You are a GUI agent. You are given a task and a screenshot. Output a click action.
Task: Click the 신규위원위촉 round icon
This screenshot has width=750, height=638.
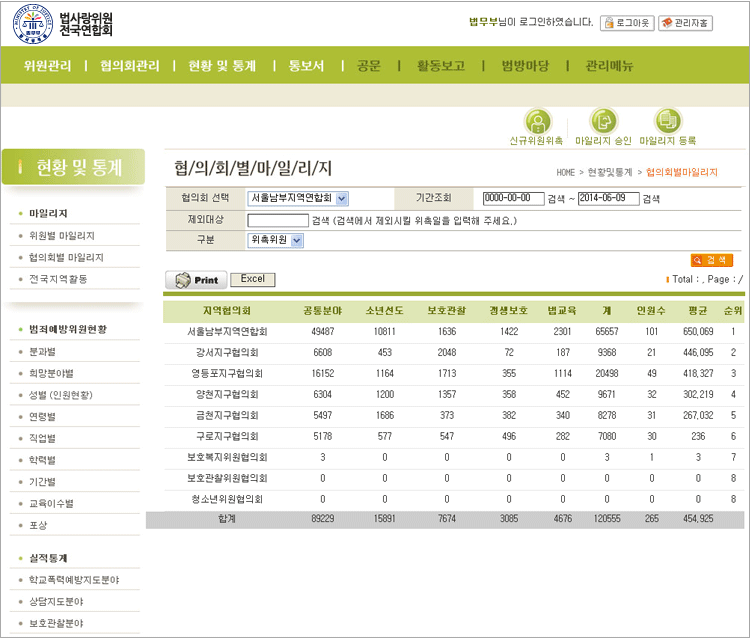tap(537, 122)
